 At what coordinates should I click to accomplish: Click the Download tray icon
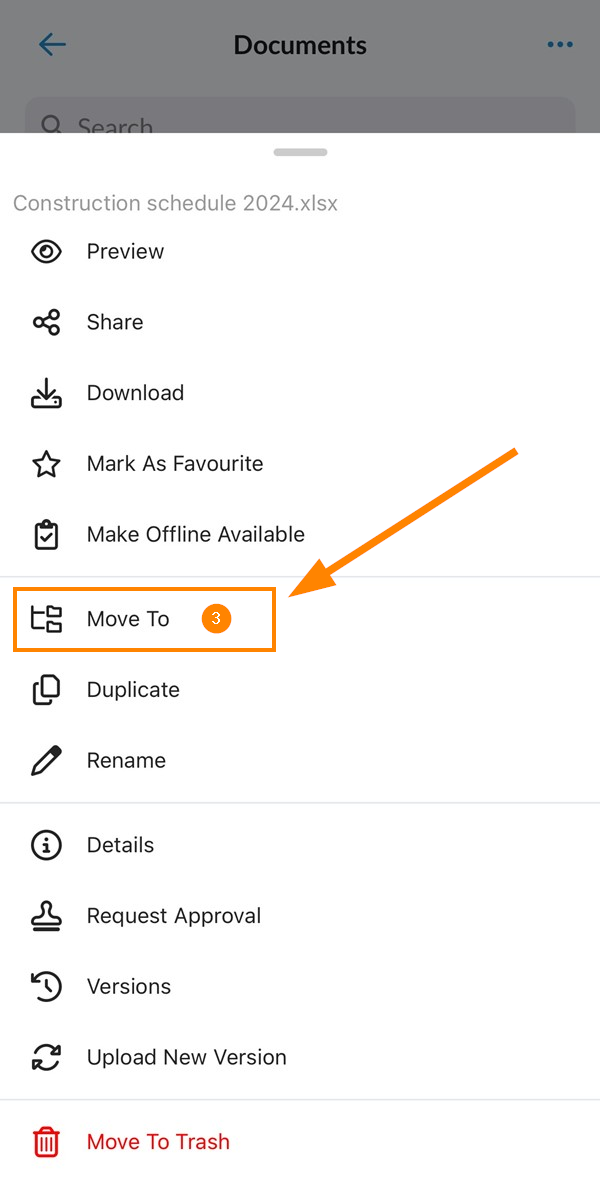(x=46, y=393)
